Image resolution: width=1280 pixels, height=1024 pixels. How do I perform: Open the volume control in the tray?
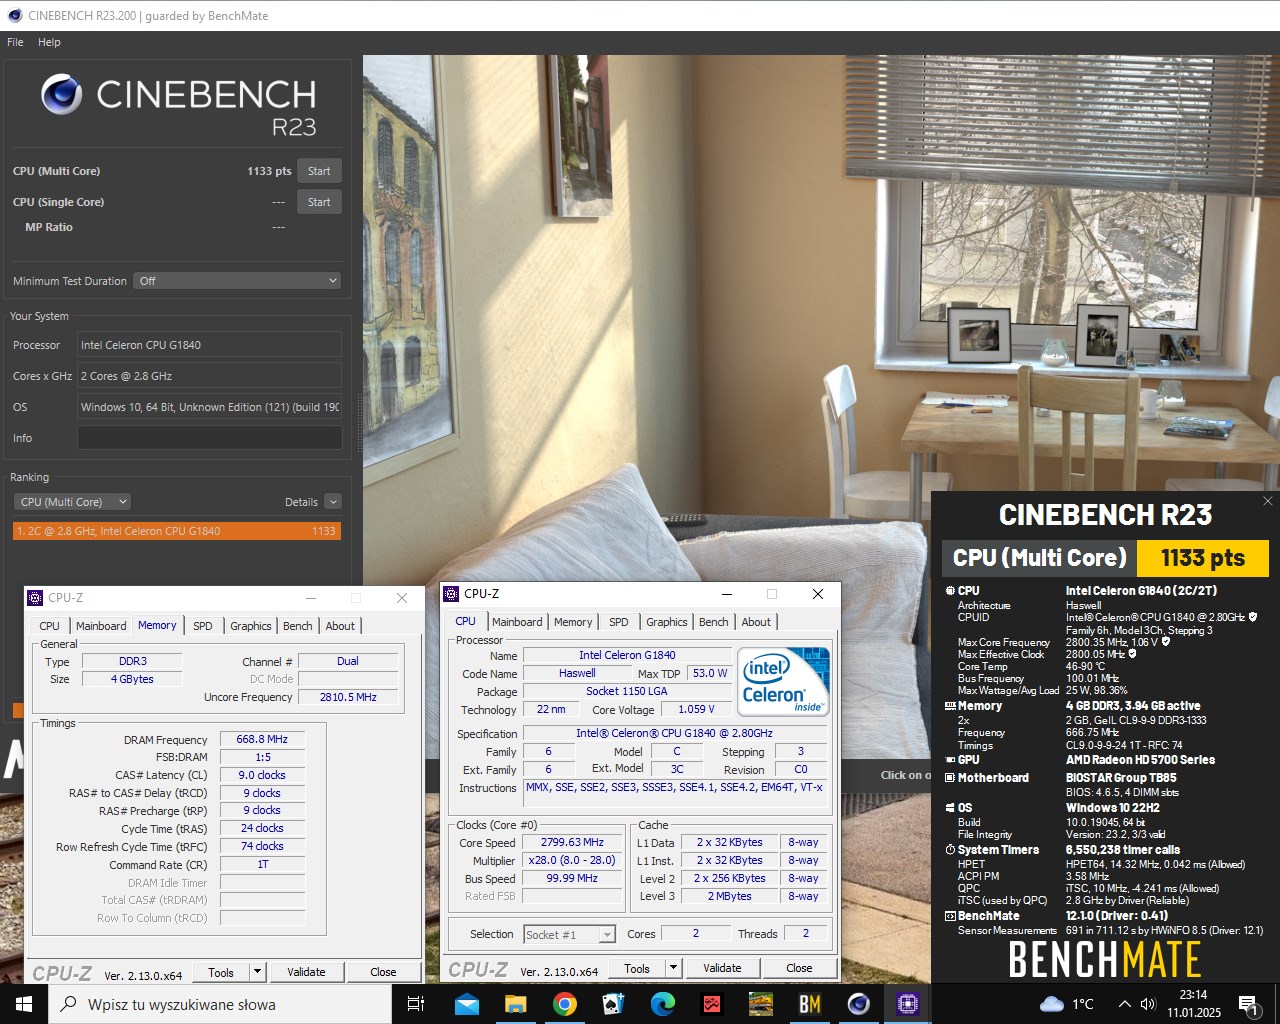(x=1148, y=1004)
